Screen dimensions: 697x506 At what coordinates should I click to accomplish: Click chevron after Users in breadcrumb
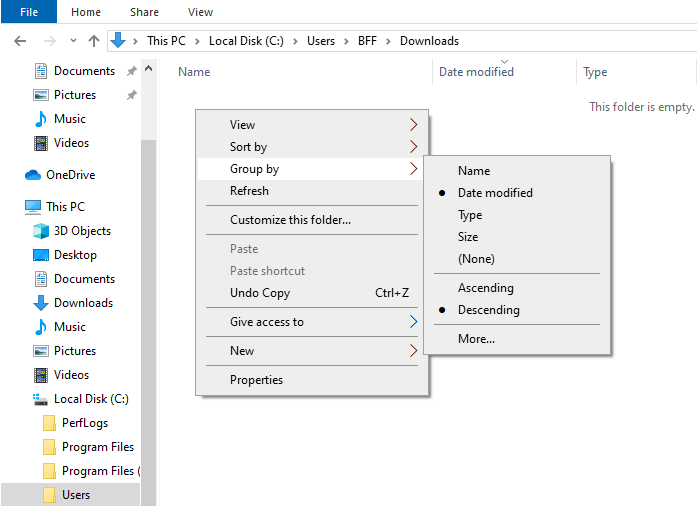click(x=346, y=41)
